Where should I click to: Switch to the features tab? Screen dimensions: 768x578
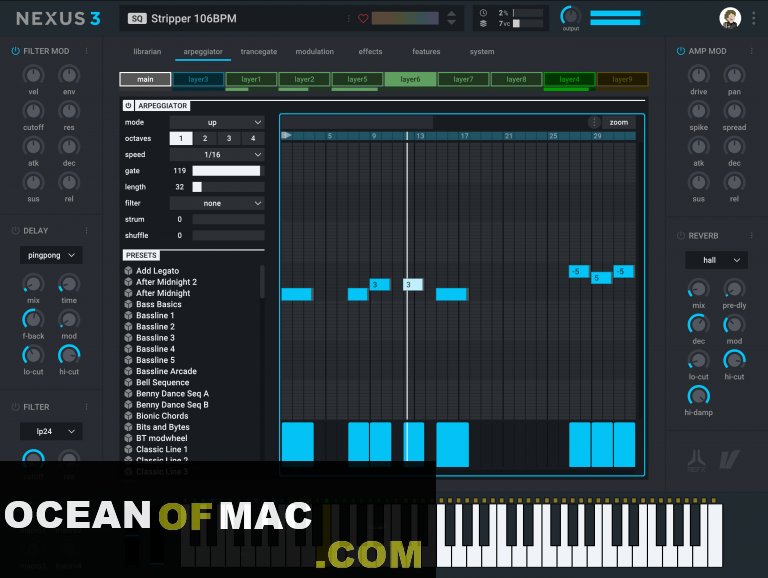click(x=426, y=51)
